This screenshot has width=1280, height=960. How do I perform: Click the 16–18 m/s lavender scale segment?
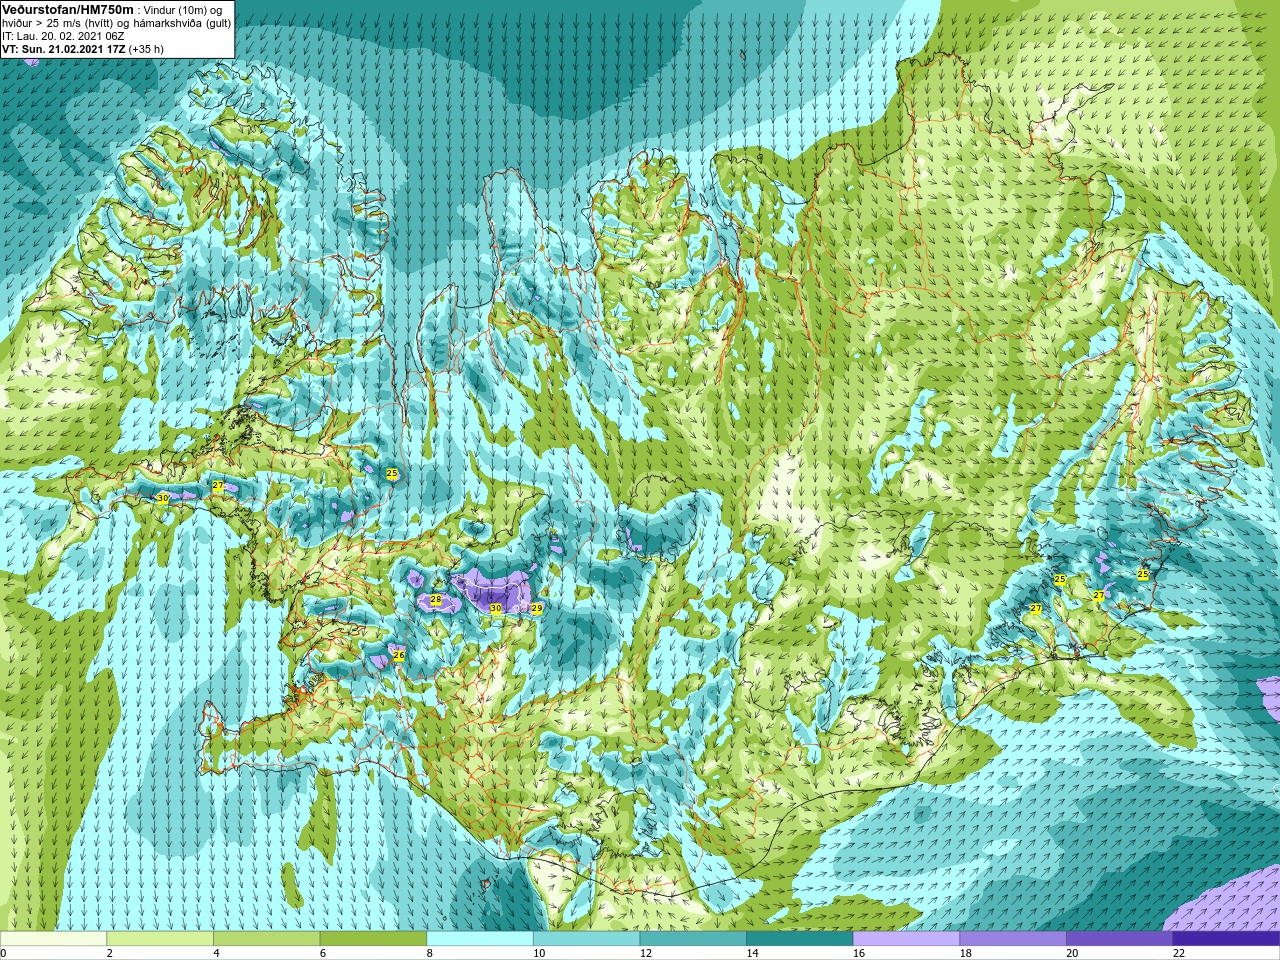[x=906, y=939]
